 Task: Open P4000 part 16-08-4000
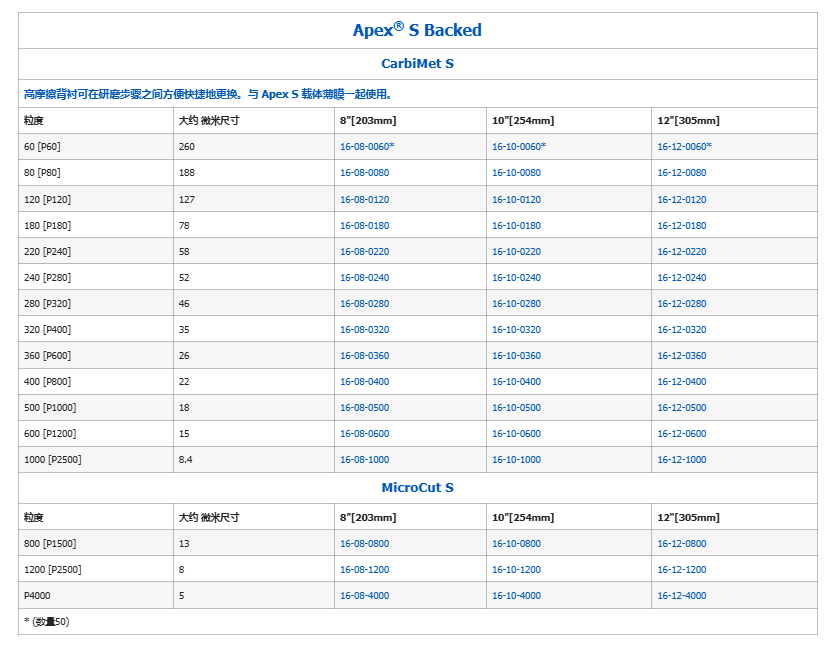364,596
